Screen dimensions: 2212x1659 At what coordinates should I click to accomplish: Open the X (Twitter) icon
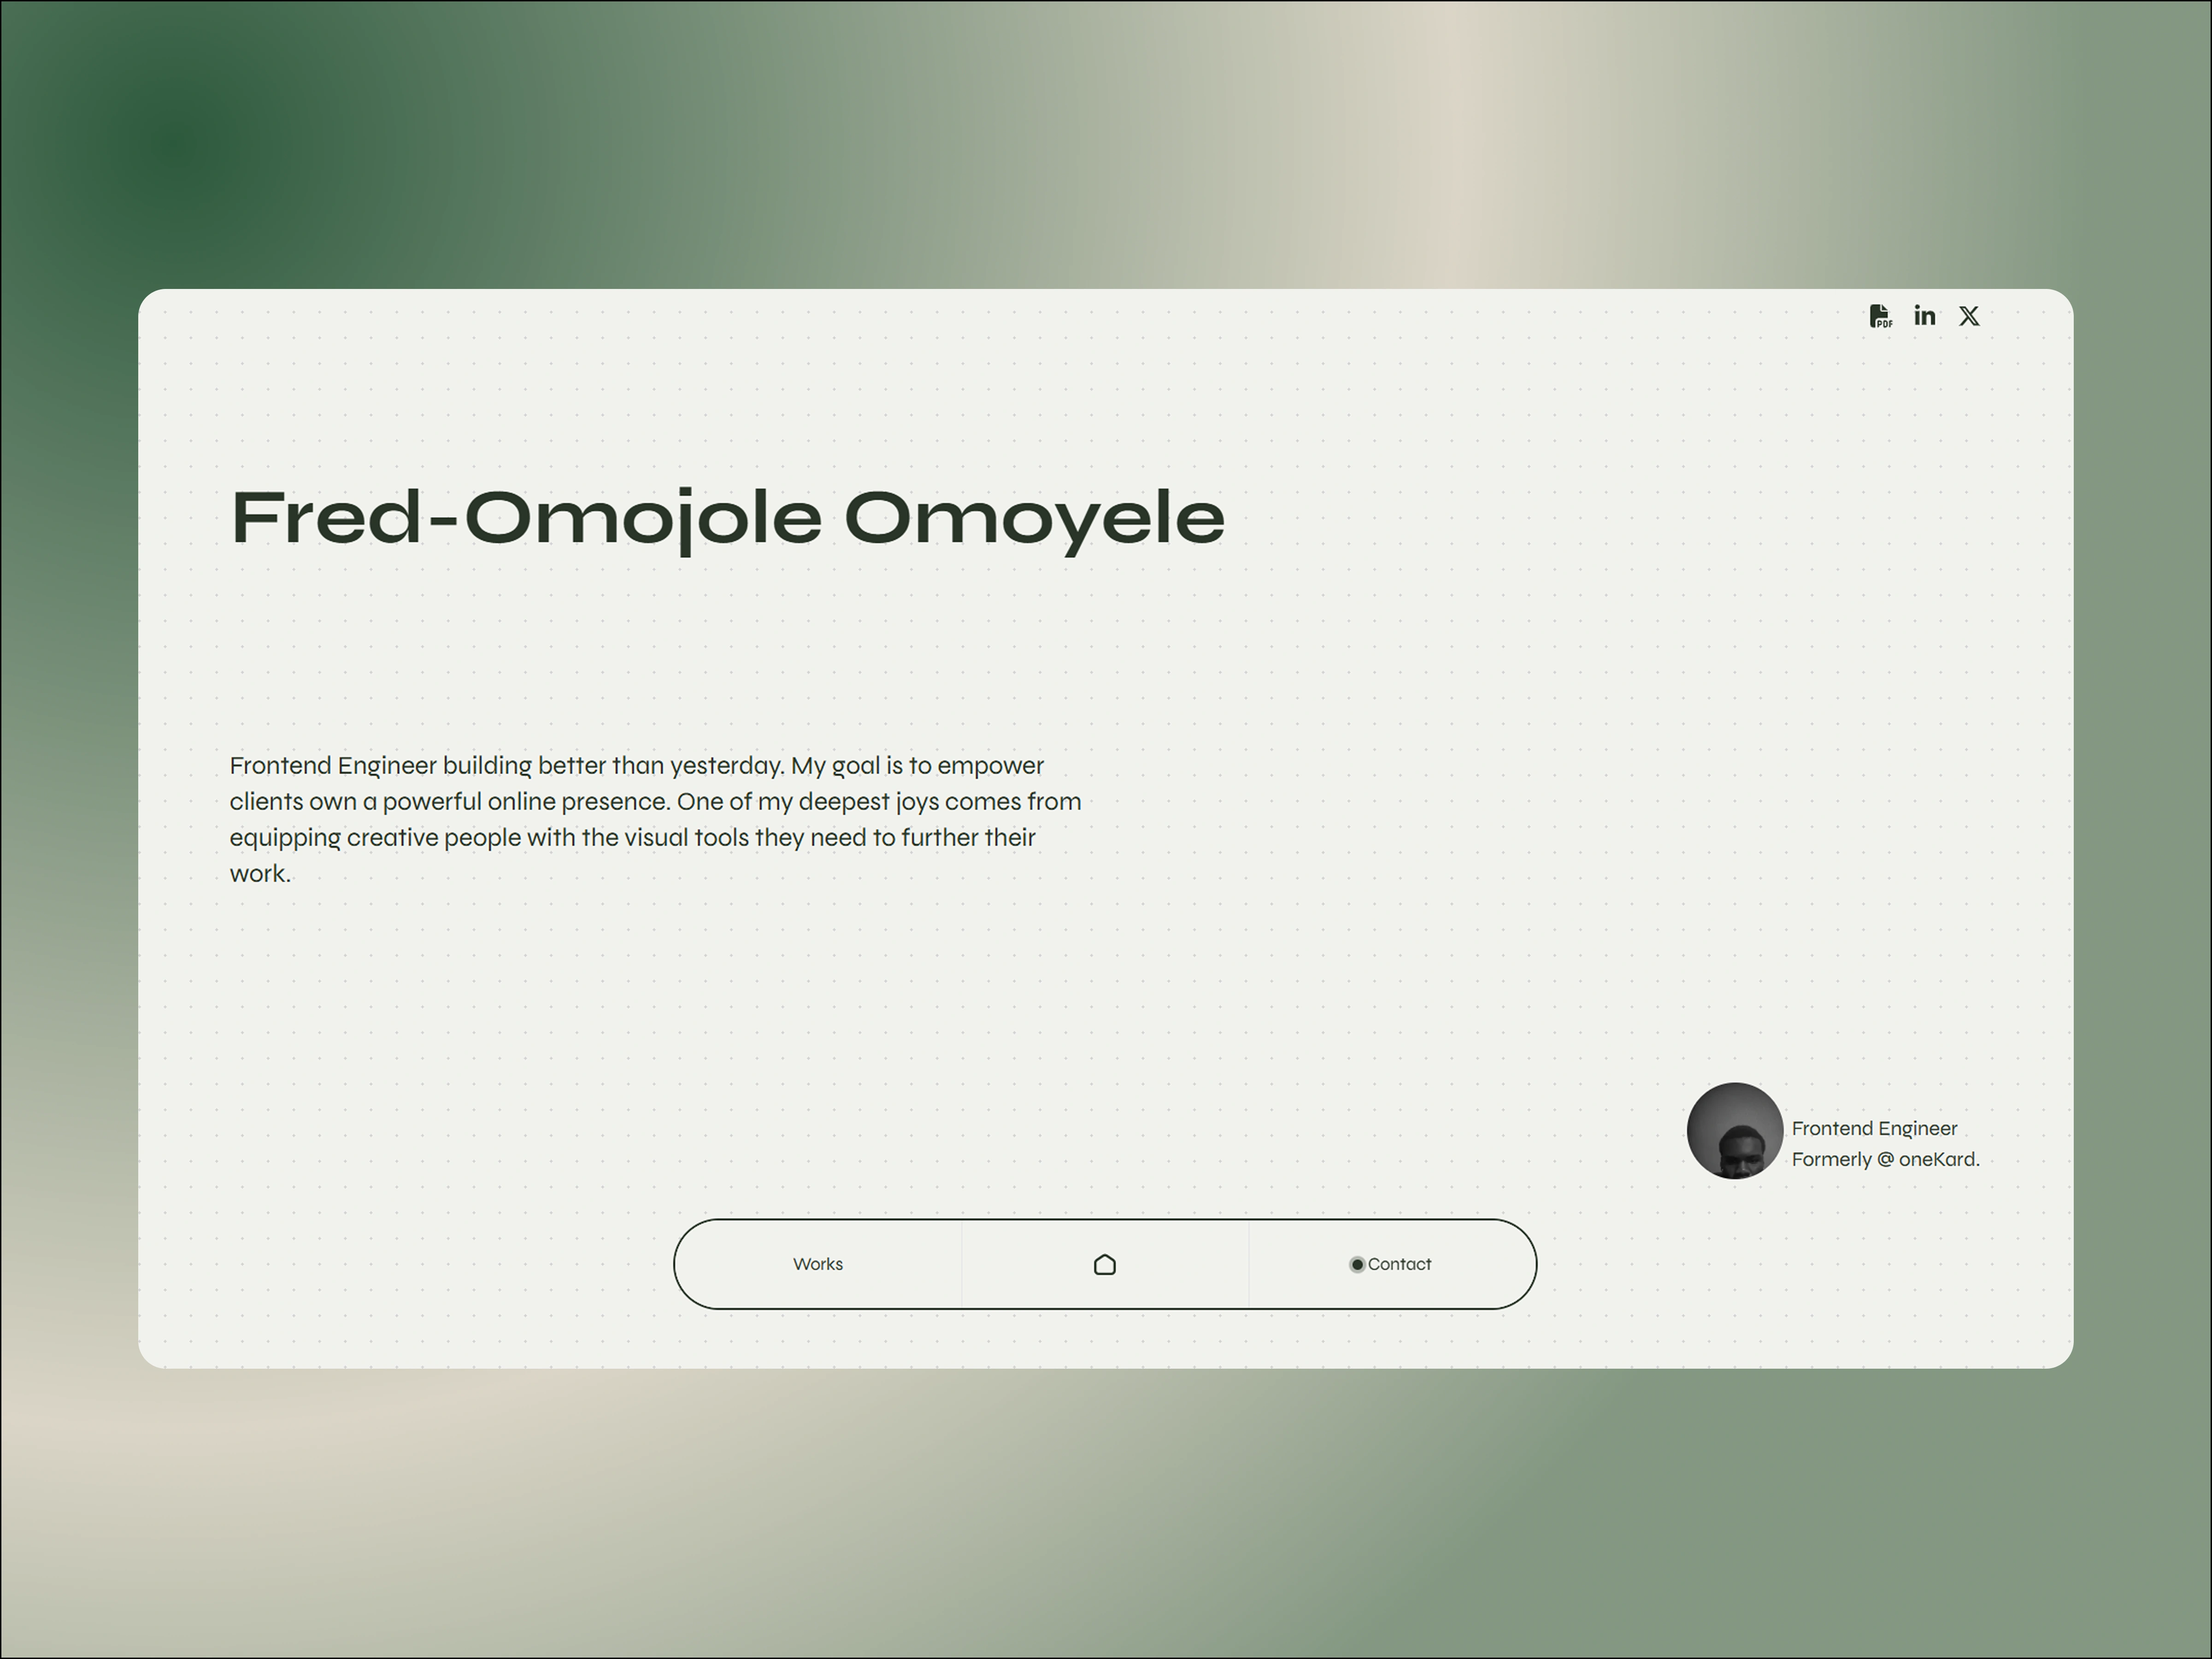[x=1969, y=316]
